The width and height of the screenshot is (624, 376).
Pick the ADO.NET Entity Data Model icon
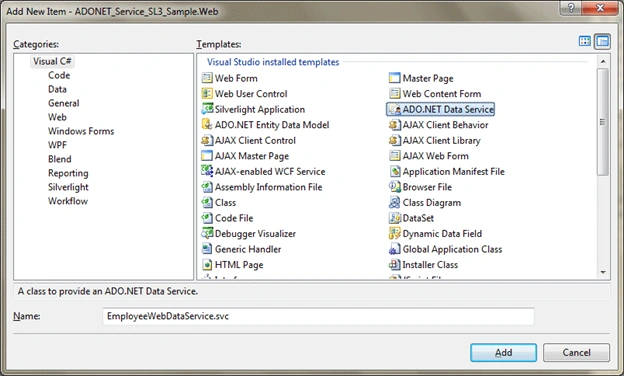point(207,125)
